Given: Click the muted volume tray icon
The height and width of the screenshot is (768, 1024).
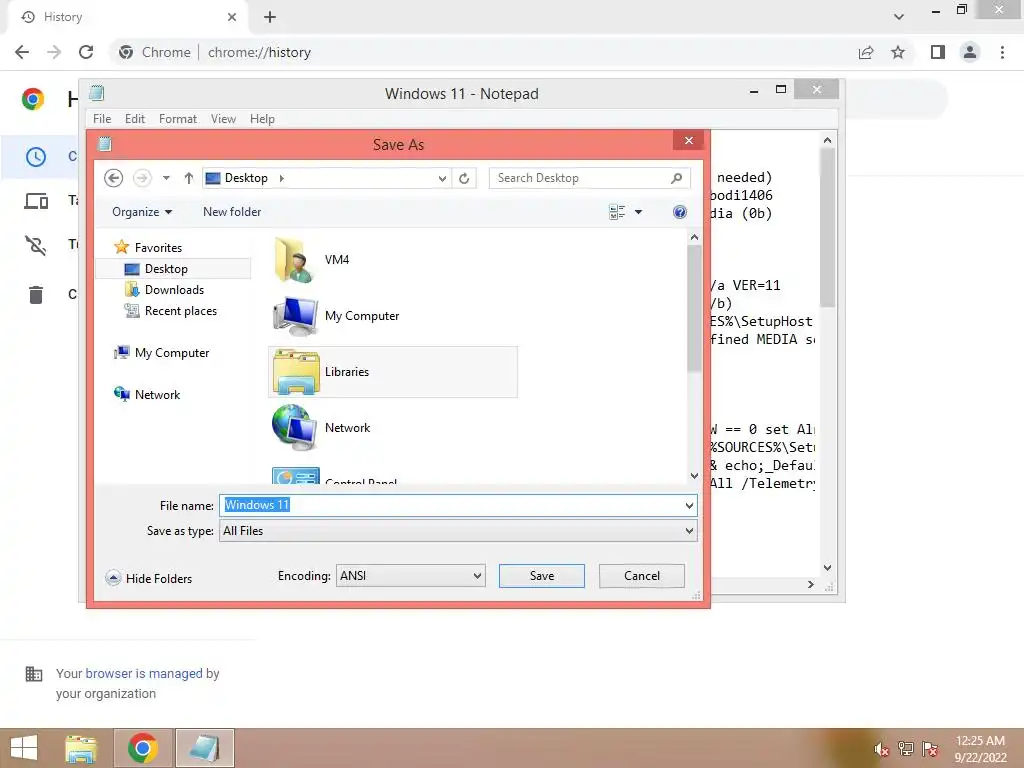Looking at the screenshot, I should coord(881,749).
